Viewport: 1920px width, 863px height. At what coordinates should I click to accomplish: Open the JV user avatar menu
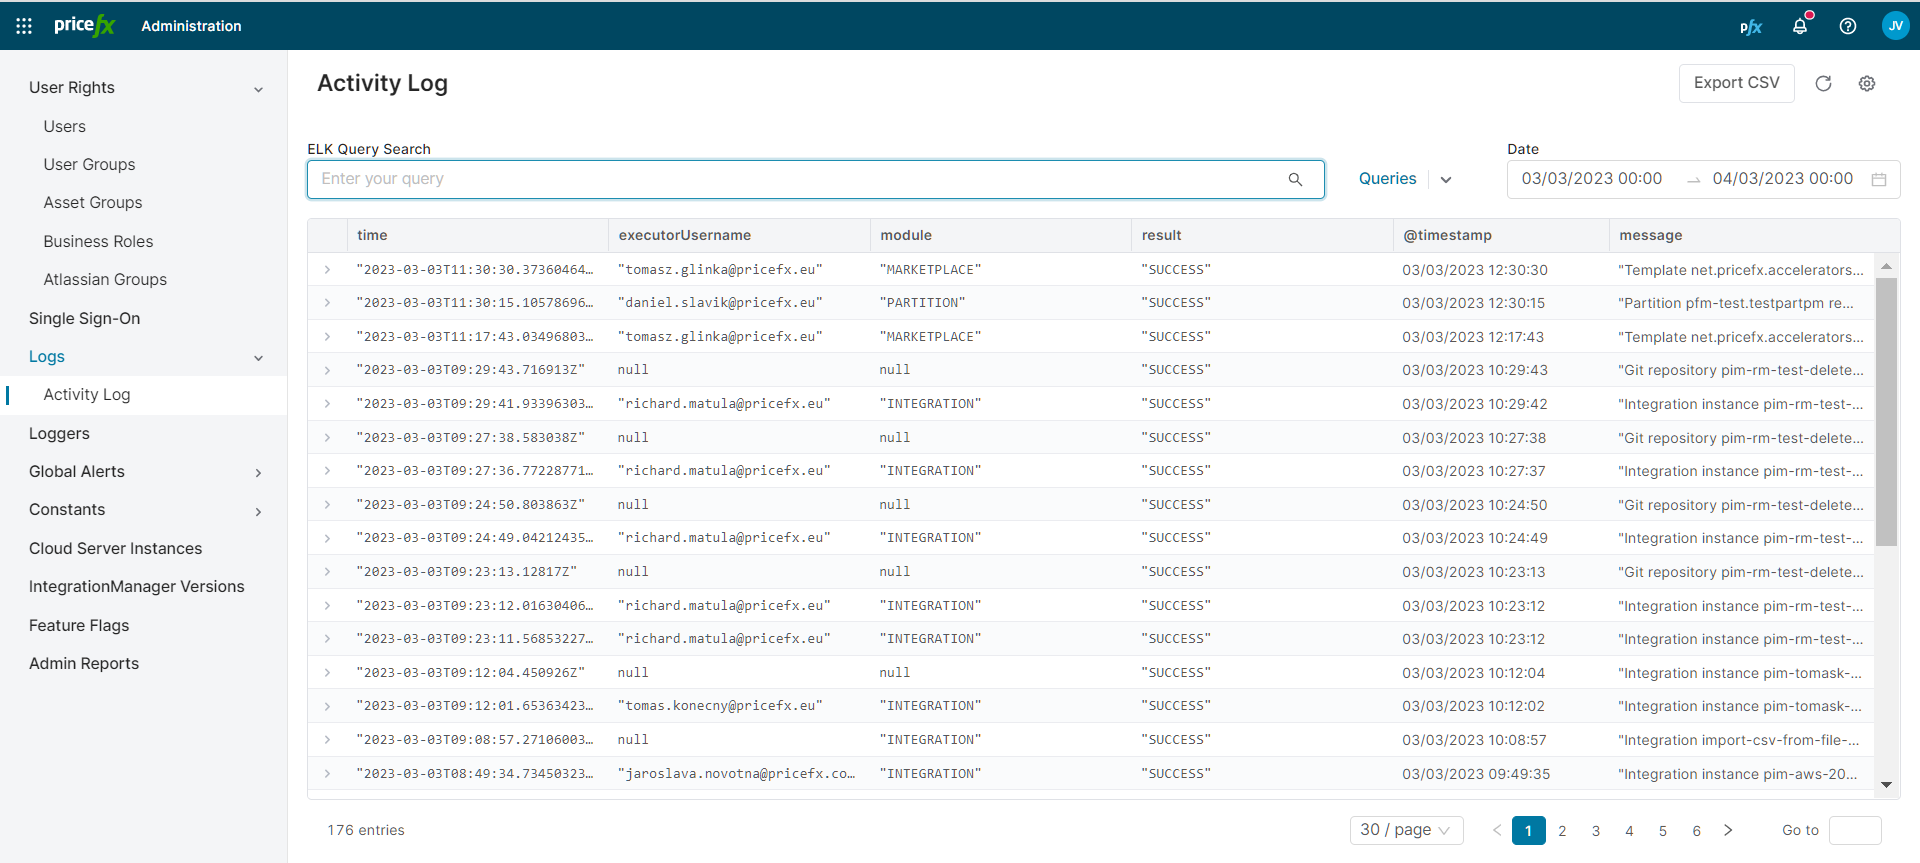(x=1895, y=26)
